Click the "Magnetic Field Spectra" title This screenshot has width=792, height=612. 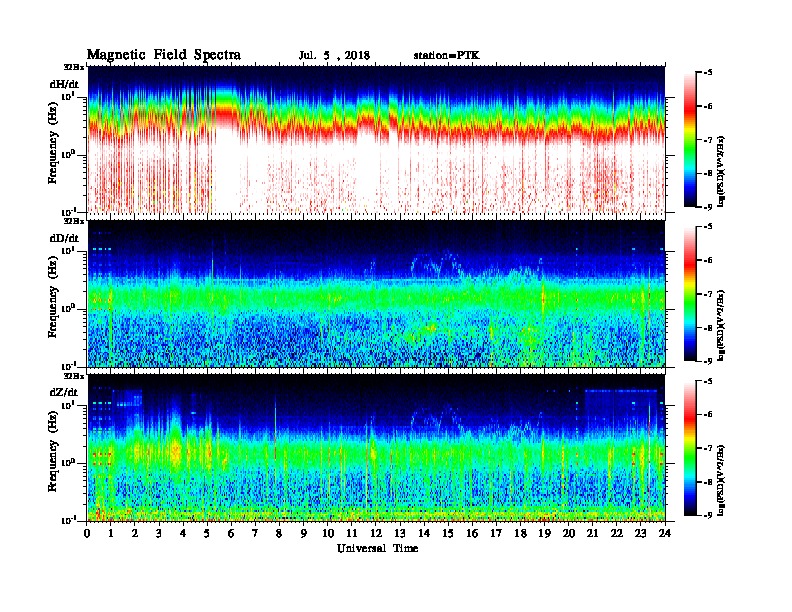pyautogui.click(x=164, y=55)
